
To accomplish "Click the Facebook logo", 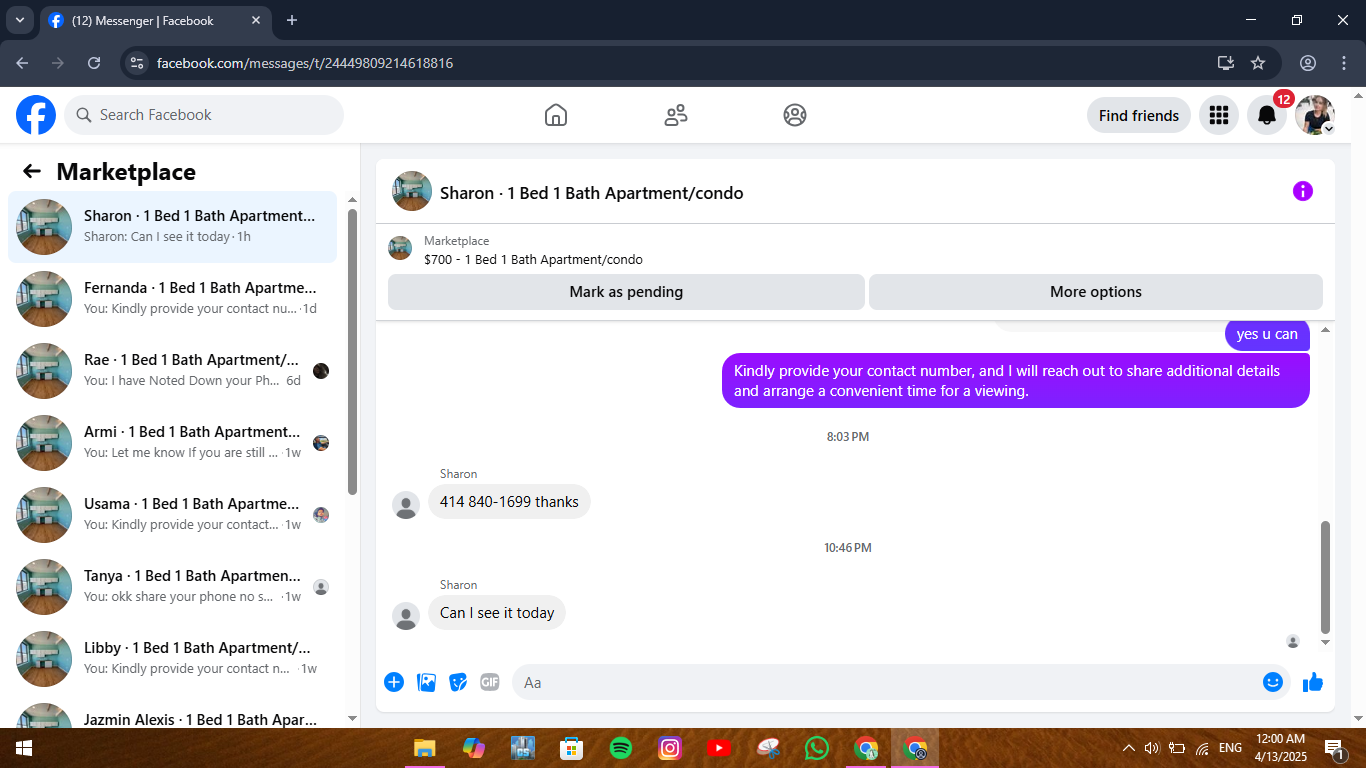I will point(36,115).
